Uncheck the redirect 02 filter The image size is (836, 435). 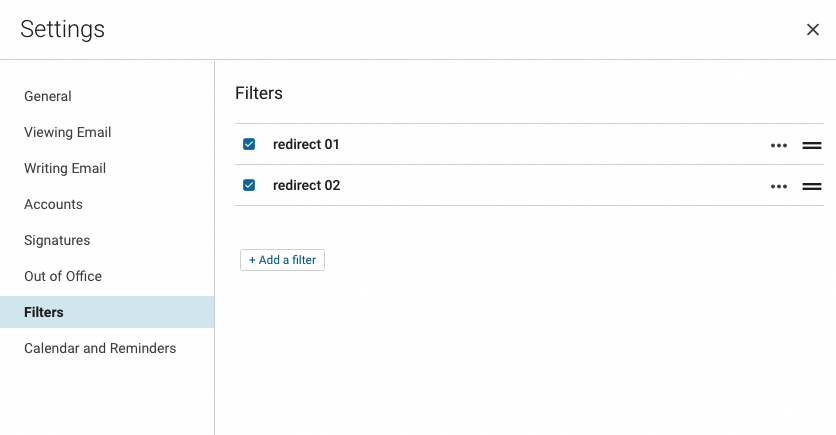click(x=249, y=185)
